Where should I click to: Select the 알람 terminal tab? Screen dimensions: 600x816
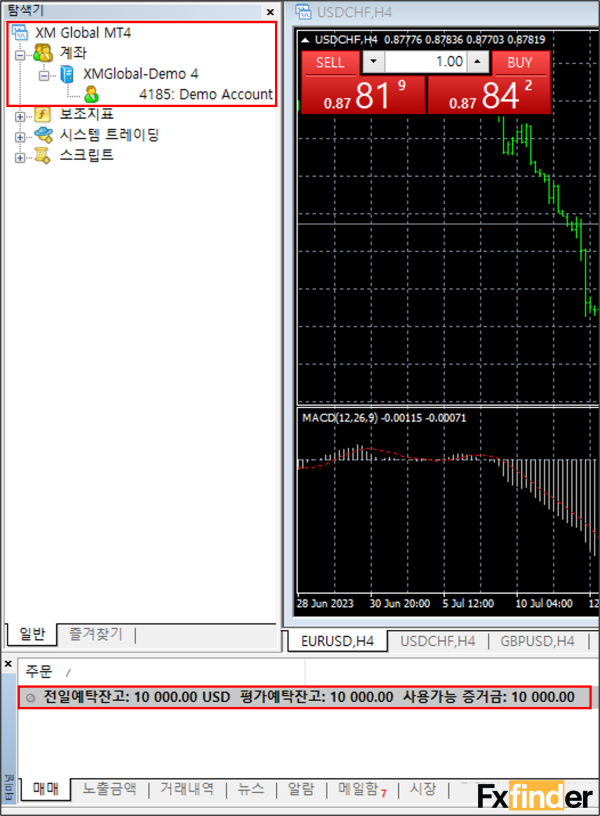pyautogui.click(x=301, y=789)
